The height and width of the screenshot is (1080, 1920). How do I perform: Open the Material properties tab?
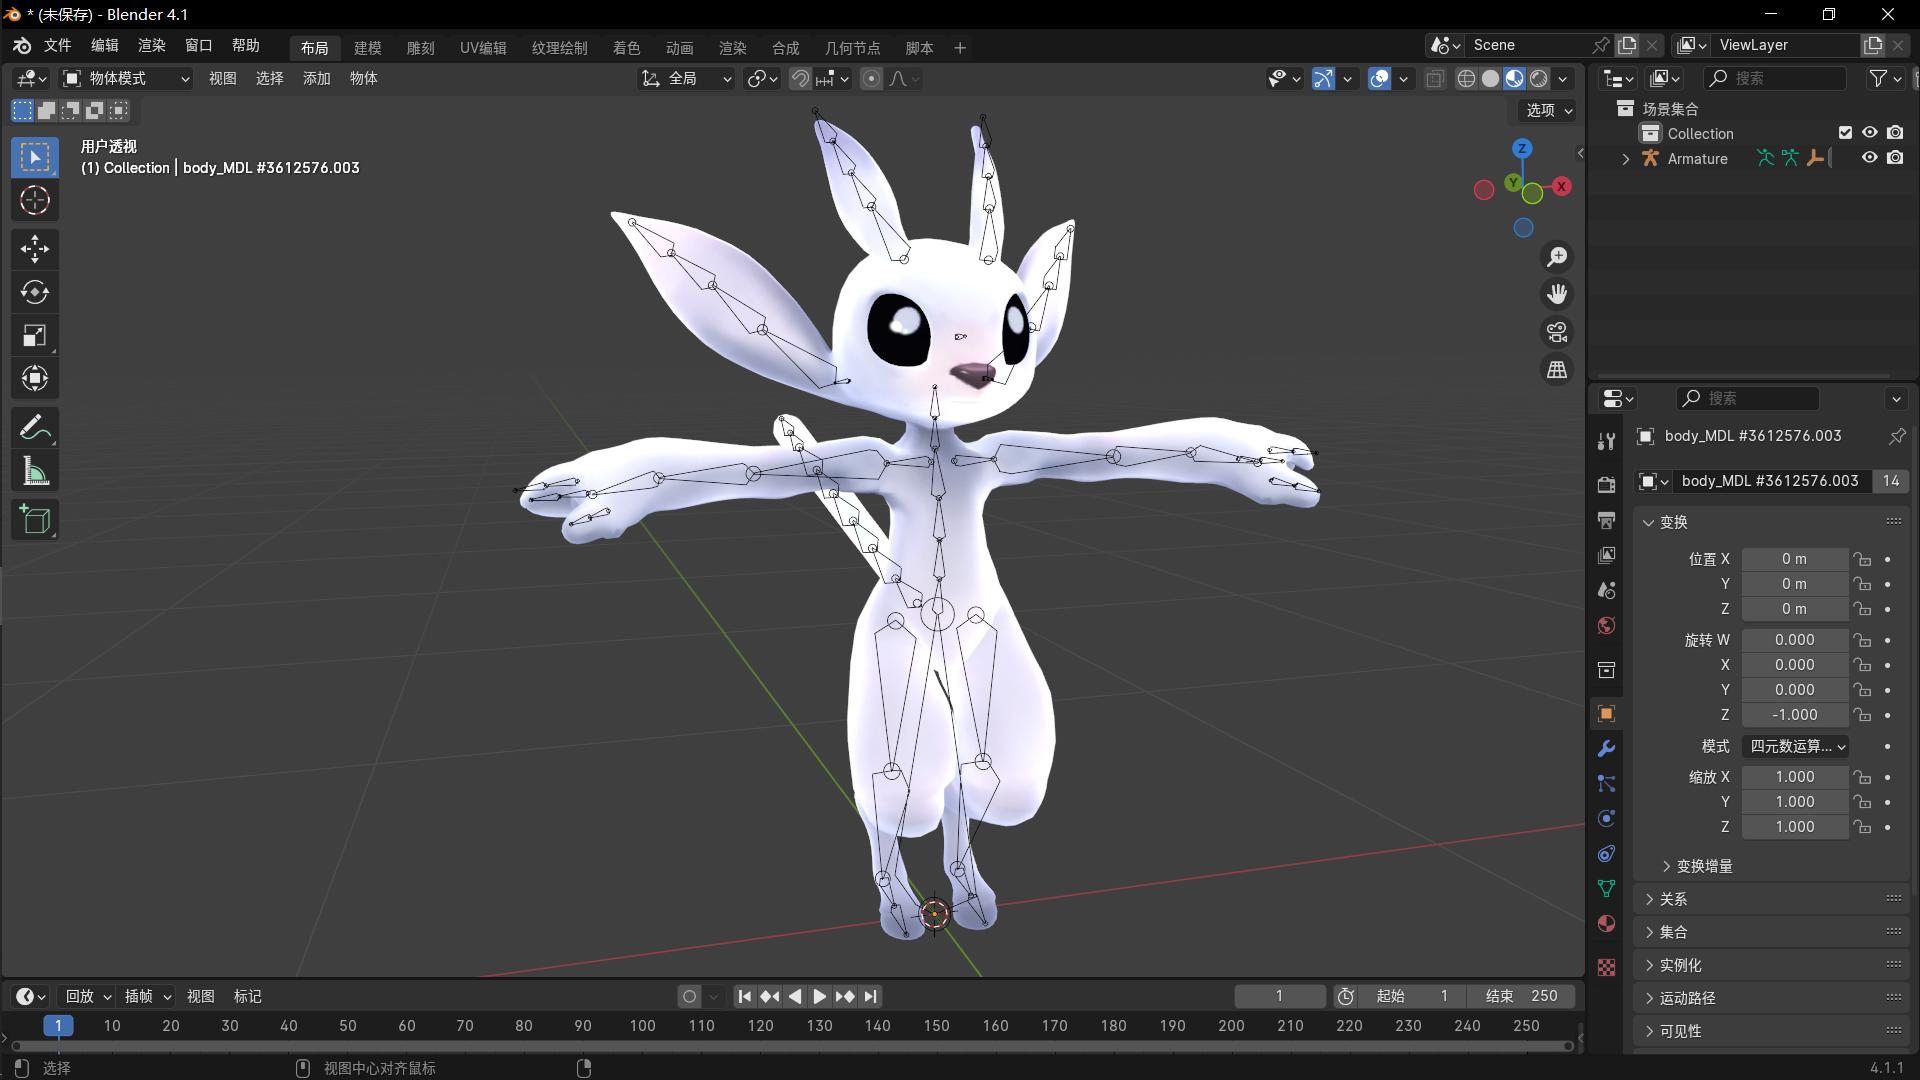pyautogui.click(x=1606, y=923)
